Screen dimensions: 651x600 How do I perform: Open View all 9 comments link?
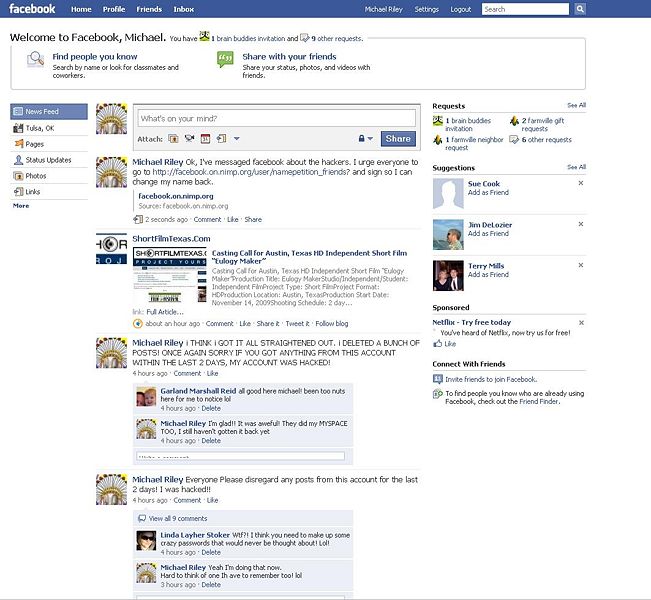pos(177,518)
